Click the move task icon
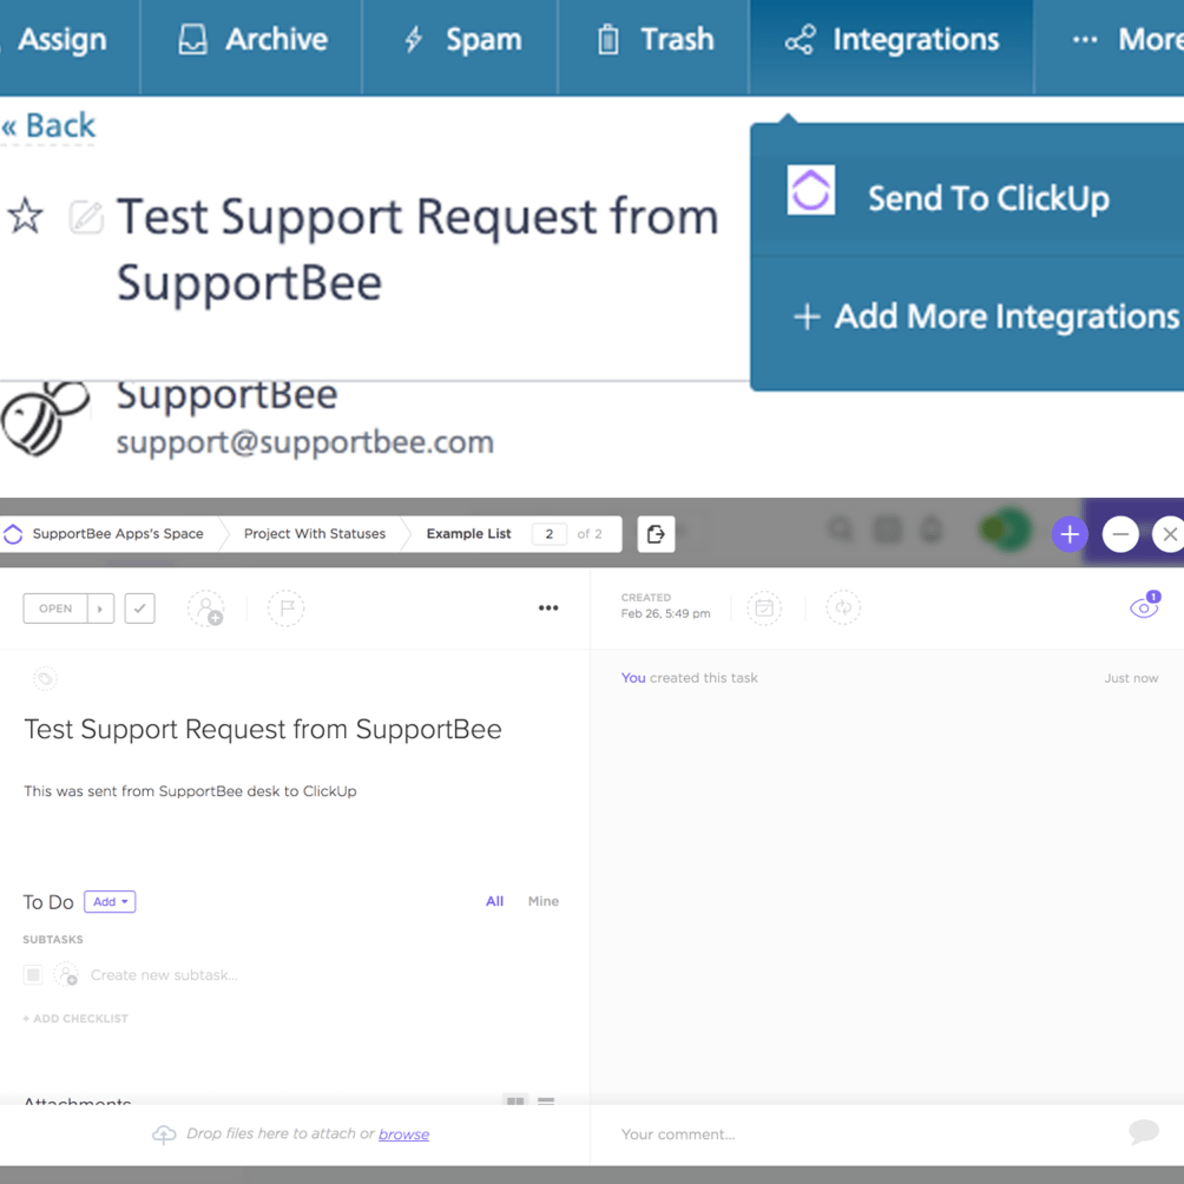The image size is (1184, 1184). (655, 535)
